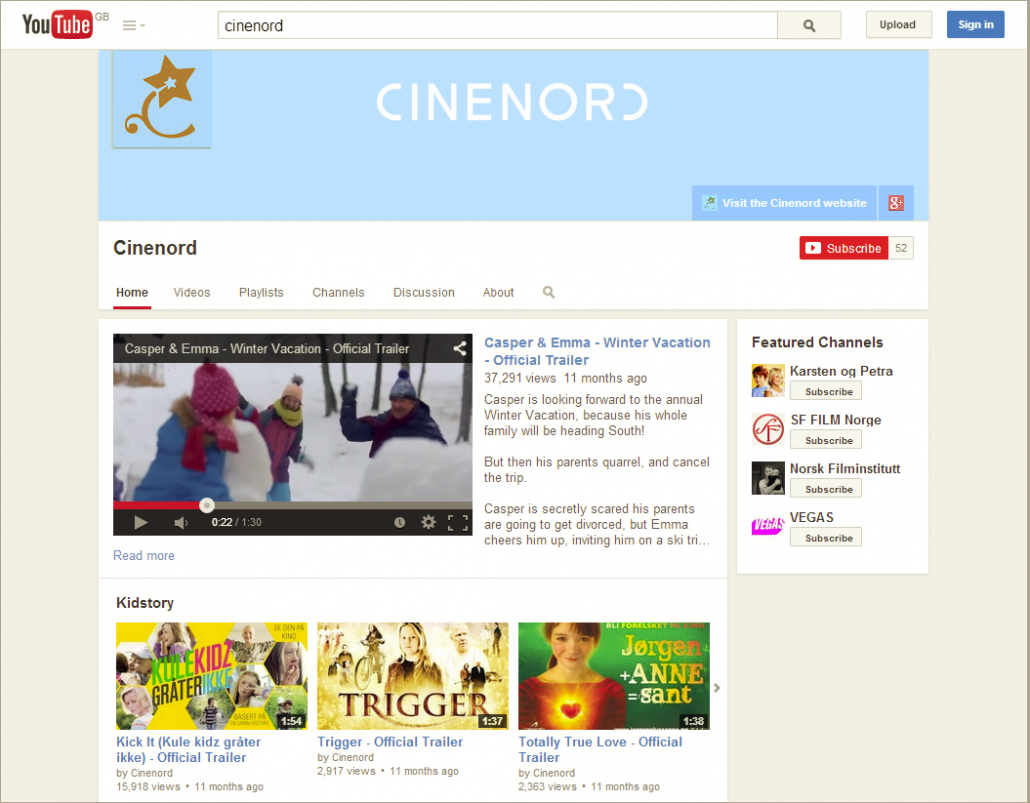Image resolution: width=1030 pixels, height=803 pixels.
Task: Click the Watch Later clock icon
Action: [399, 522]
